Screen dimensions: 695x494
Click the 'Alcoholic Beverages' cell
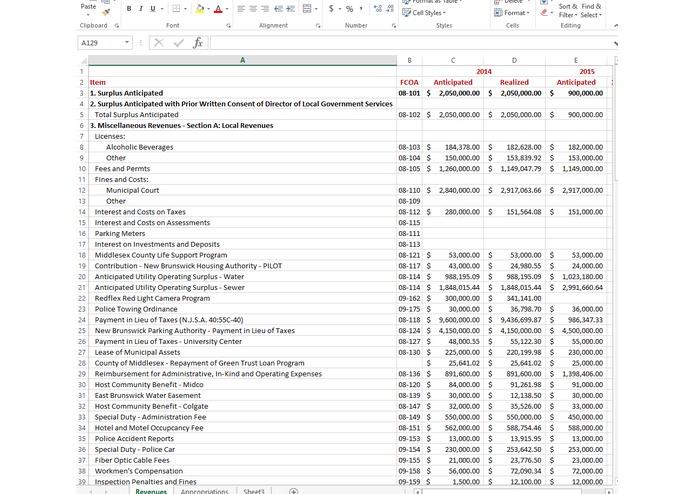pyautogui.click(x=242, y=147)
